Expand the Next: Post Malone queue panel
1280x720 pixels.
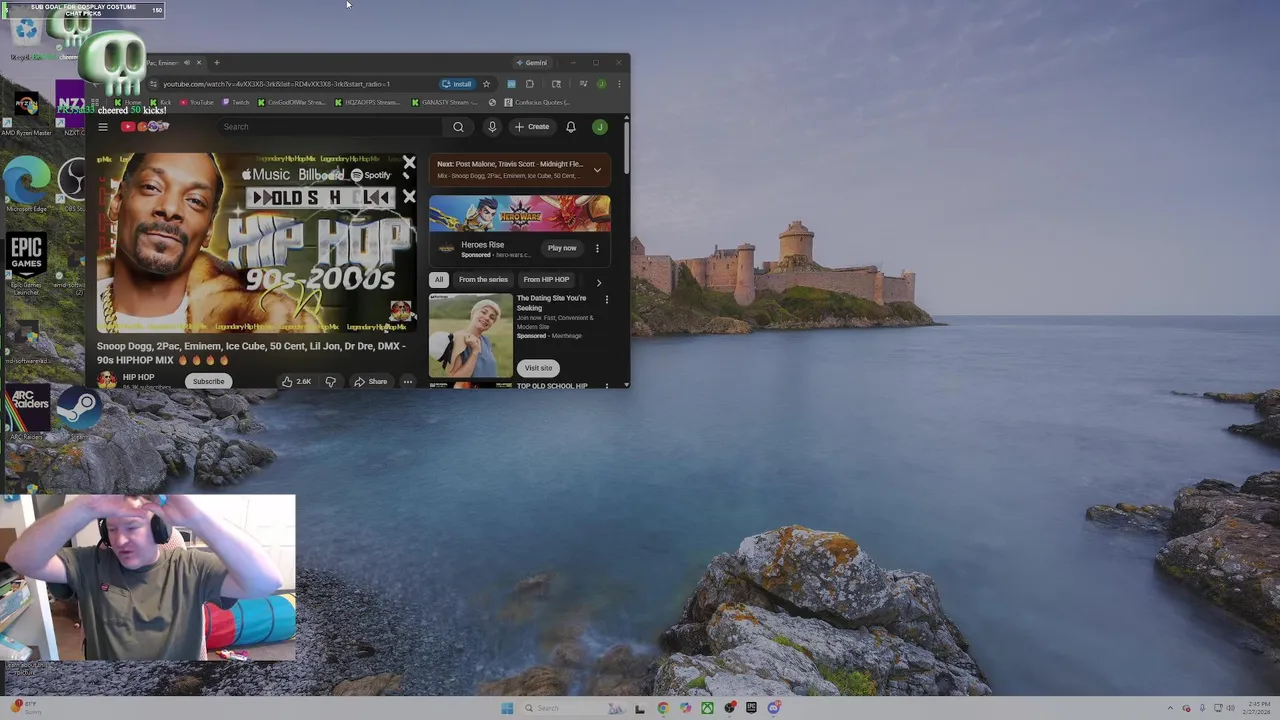pos(597,170)
